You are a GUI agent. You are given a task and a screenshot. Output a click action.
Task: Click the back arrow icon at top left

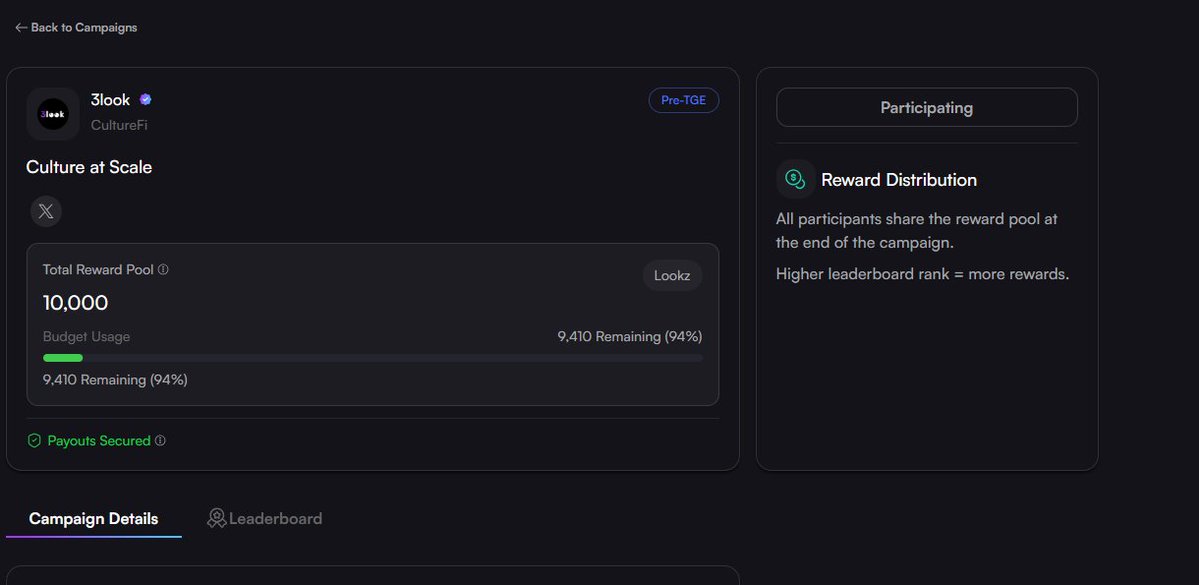pyautogui.click(x=21, y=28)
